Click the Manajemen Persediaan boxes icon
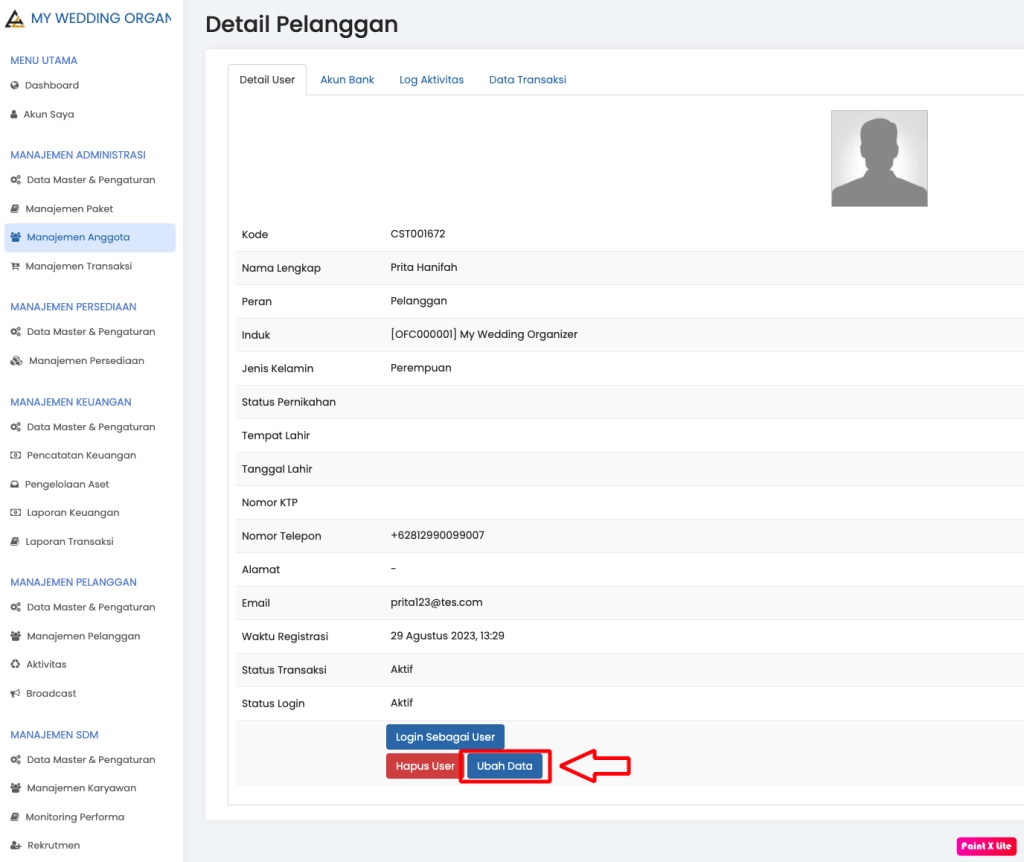The width and height of the screenshot is (1024, 862). (x=16, y=361)
